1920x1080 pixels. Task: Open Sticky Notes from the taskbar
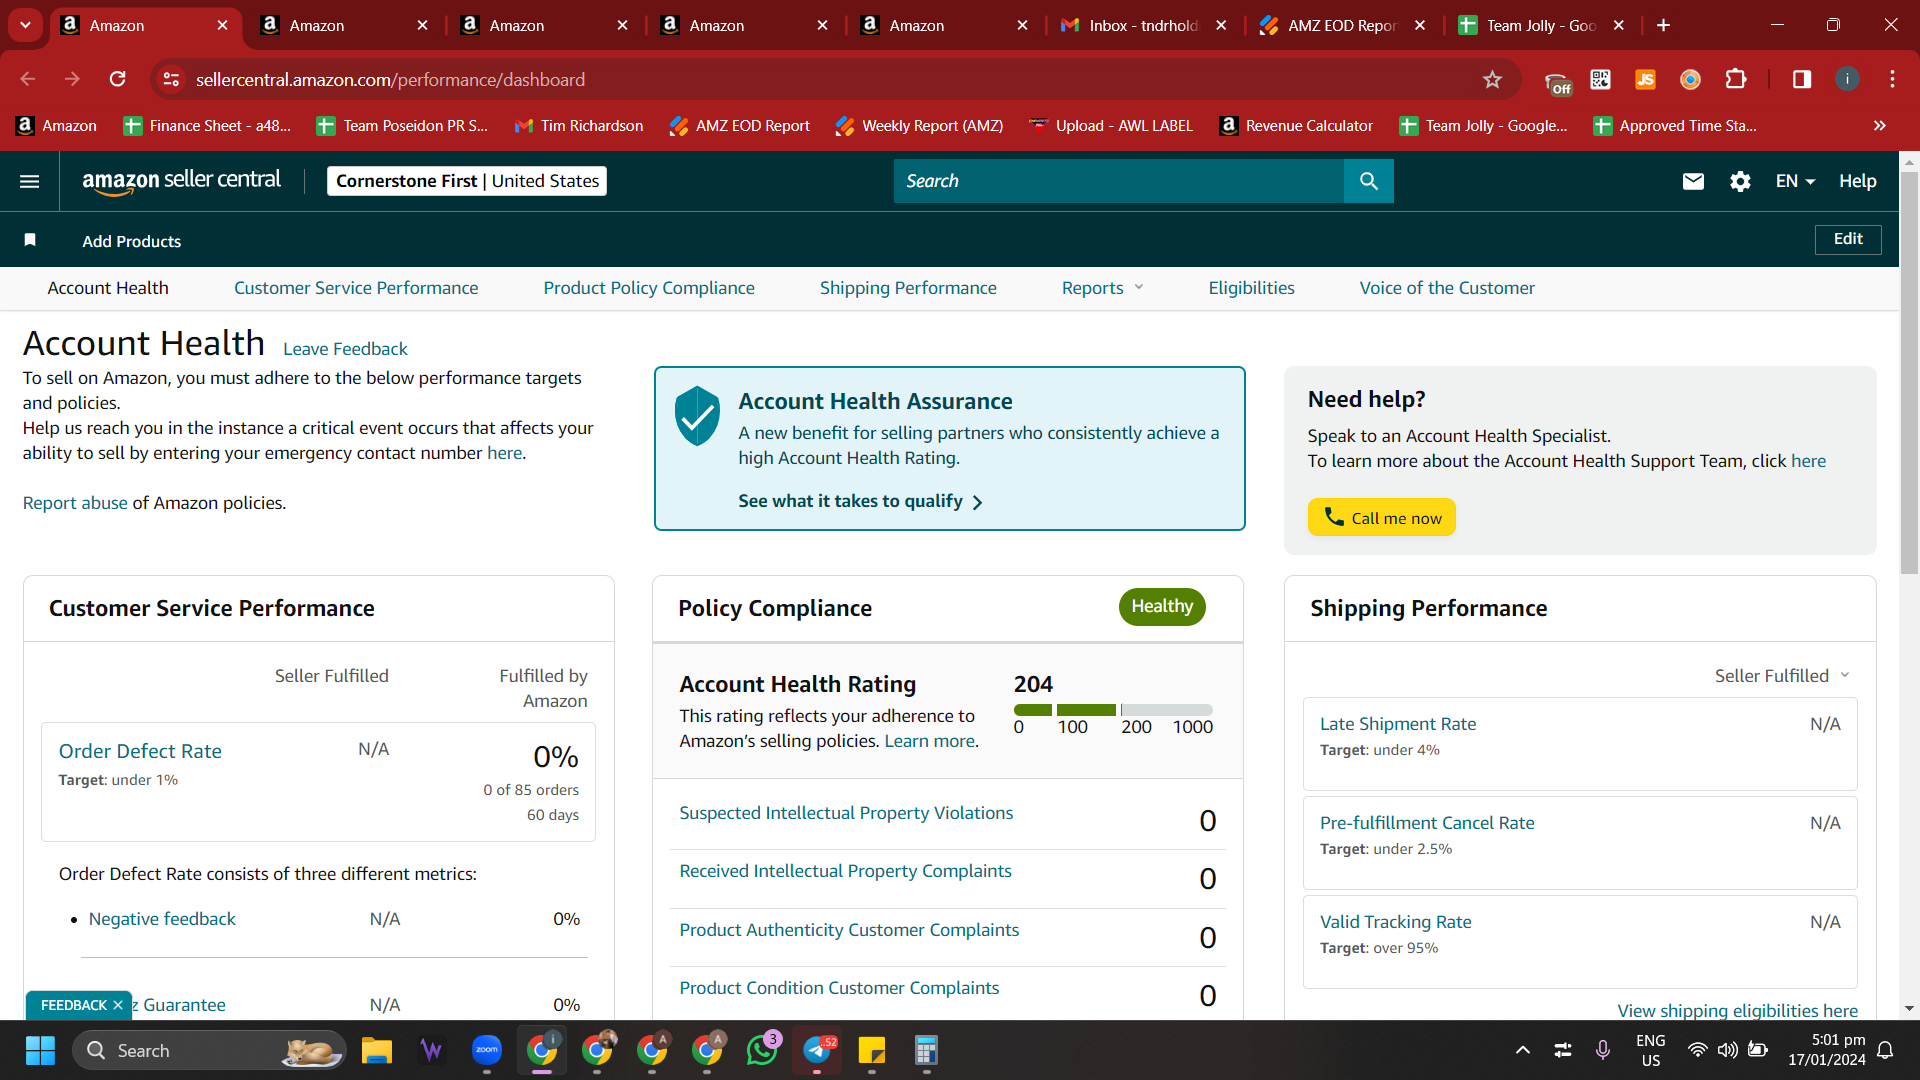click(872, 1050)
